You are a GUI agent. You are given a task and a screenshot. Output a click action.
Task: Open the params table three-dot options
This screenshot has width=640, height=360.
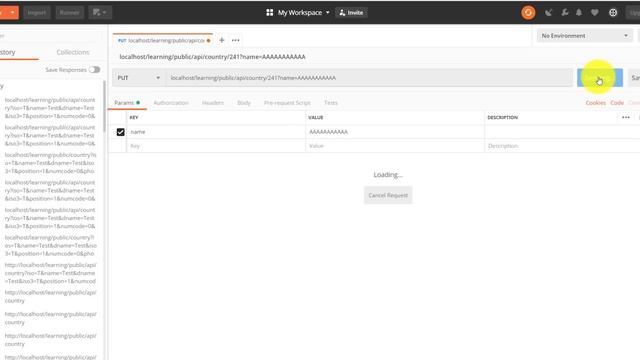click(626, 117)
